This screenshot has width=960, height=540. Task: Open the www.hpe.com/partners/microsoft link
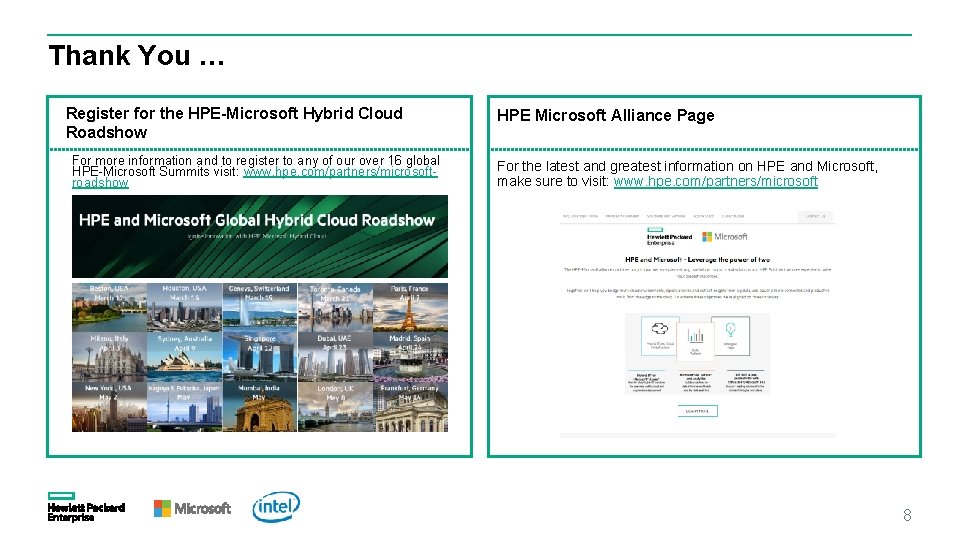coord(716,181)
